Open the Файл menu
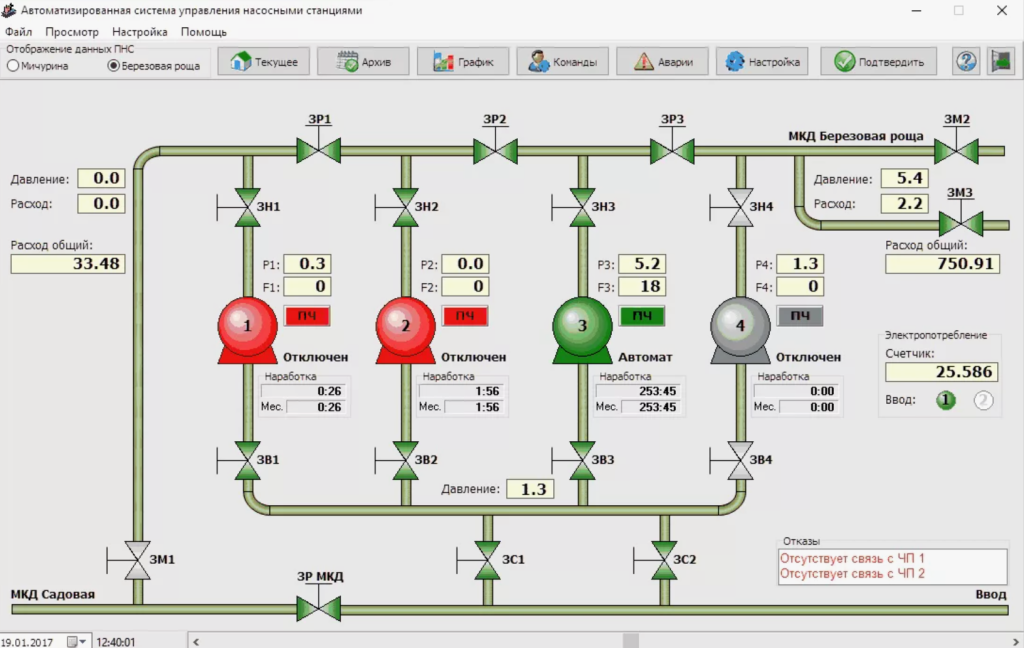Screen dimensions: 1024x648 tap(18, 32)
